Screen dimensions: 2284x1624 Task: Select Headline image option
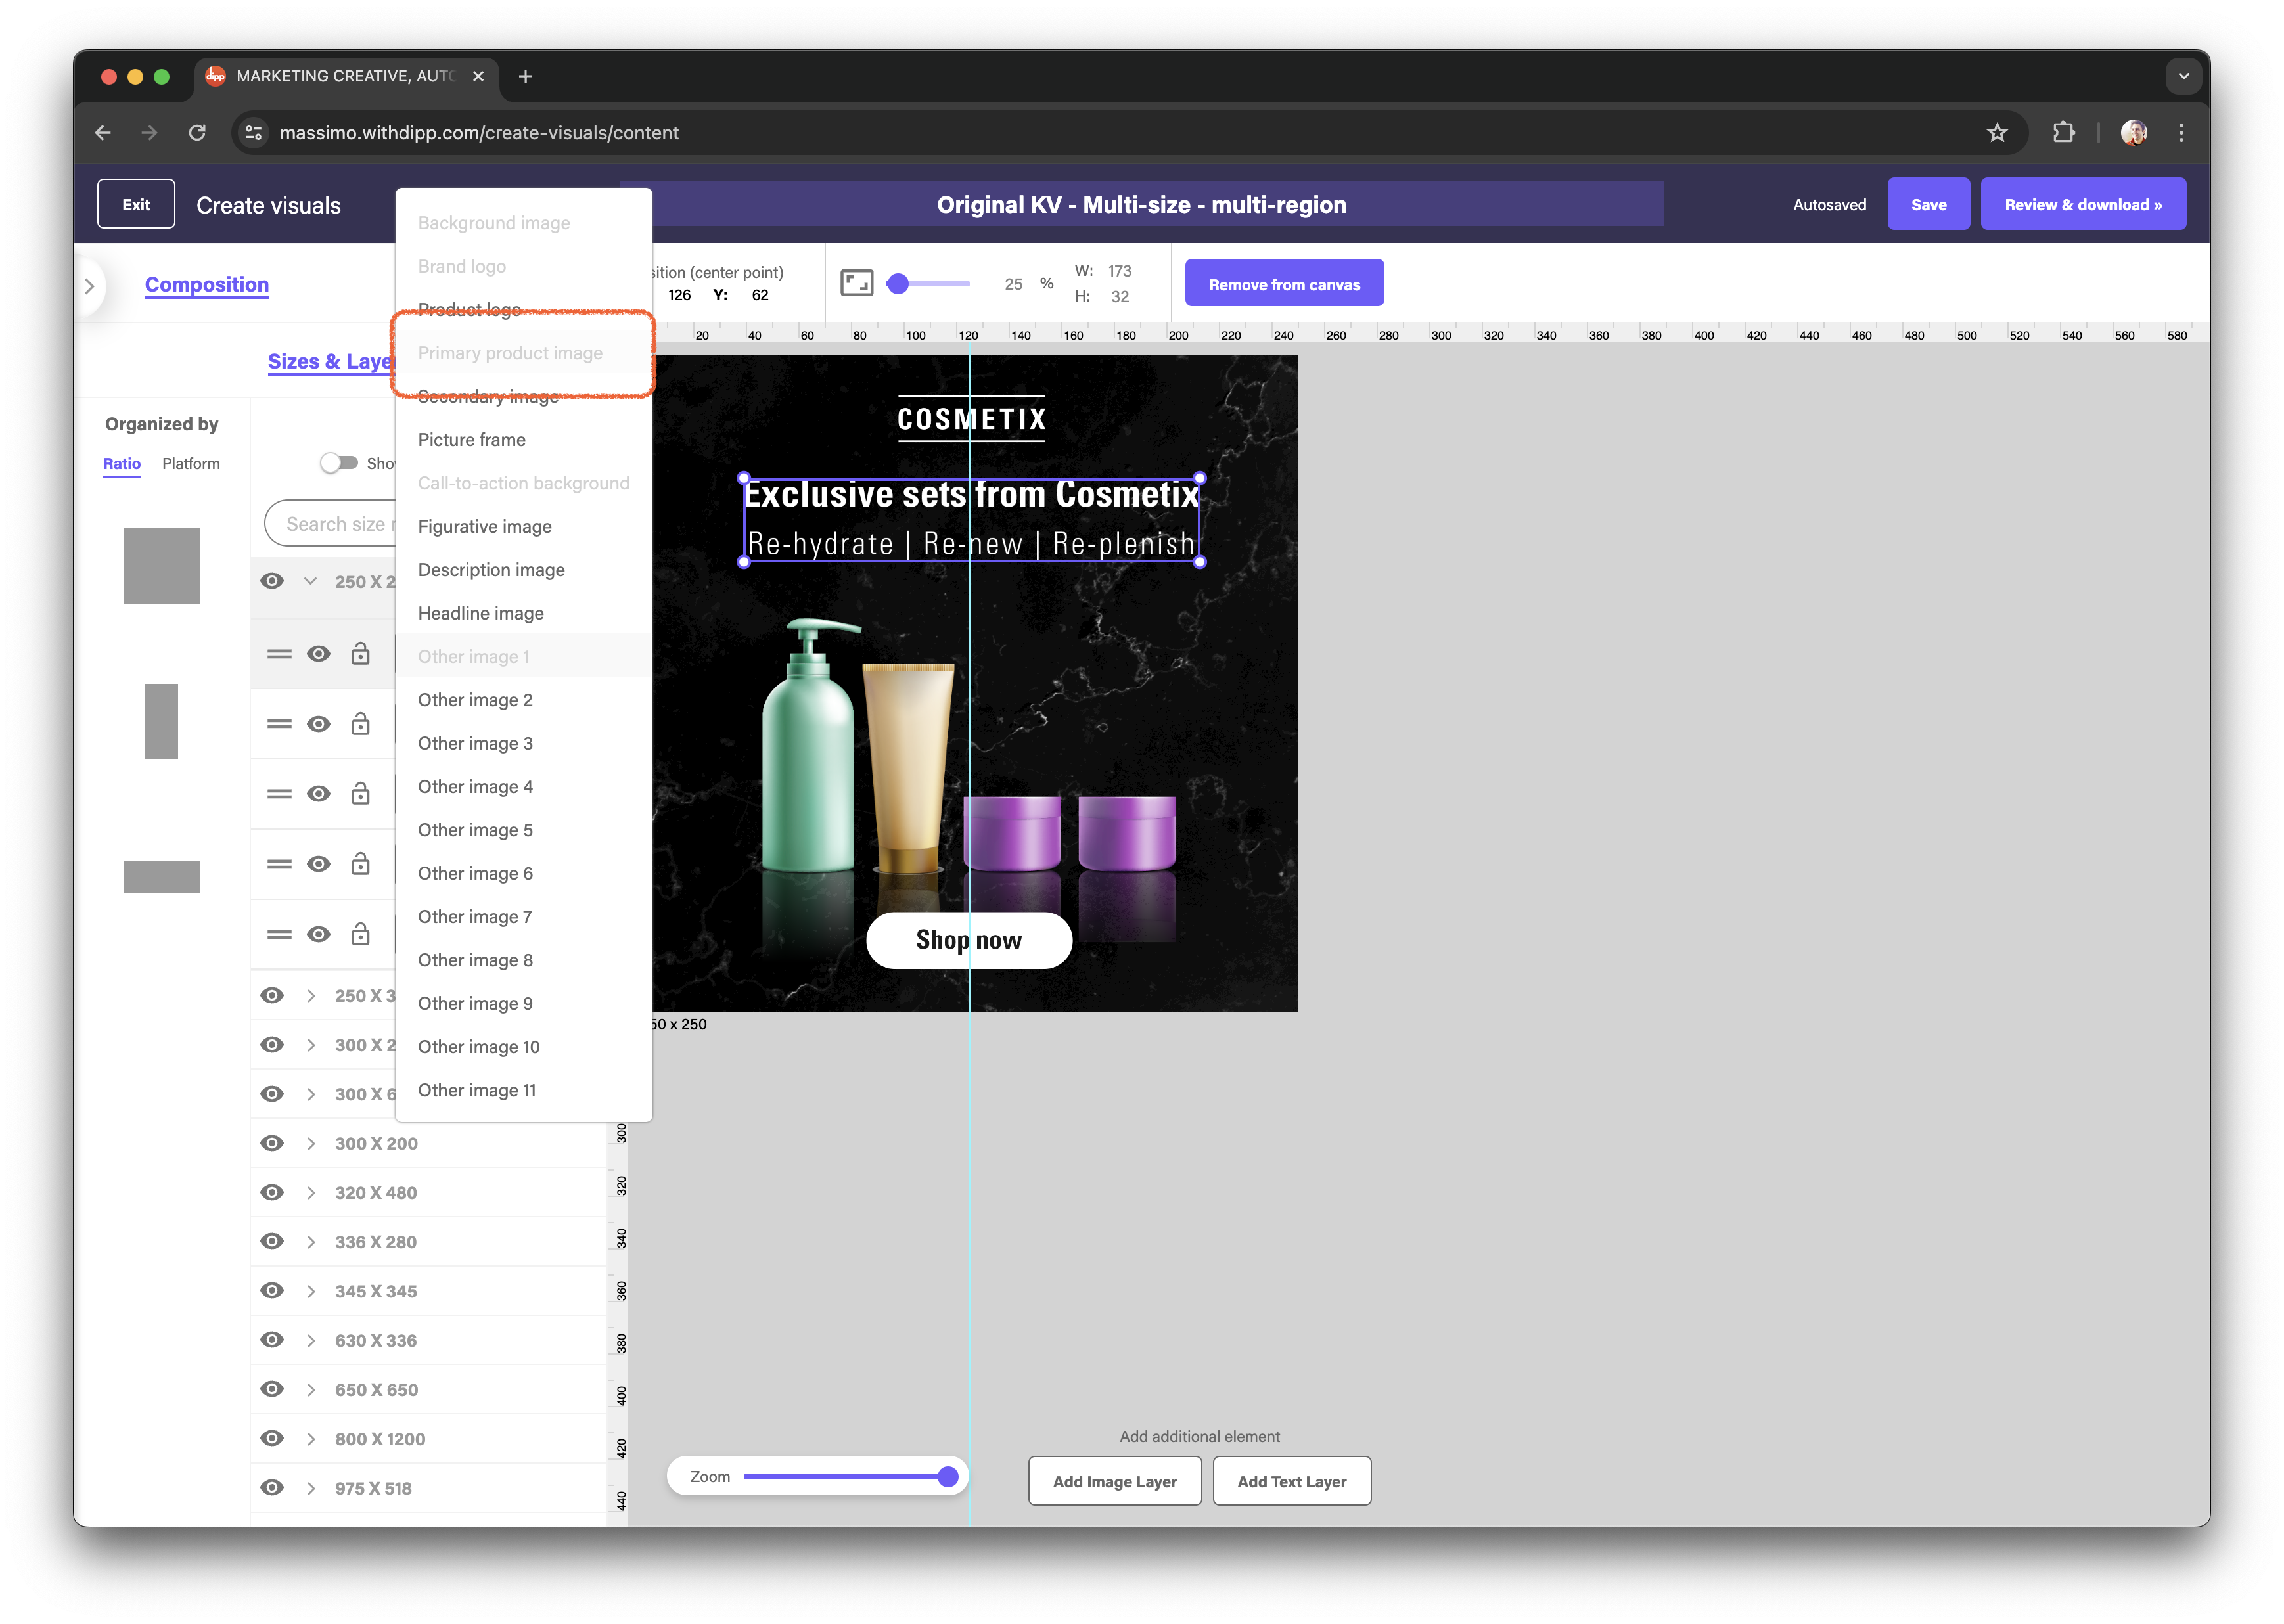tap(524, 613)
